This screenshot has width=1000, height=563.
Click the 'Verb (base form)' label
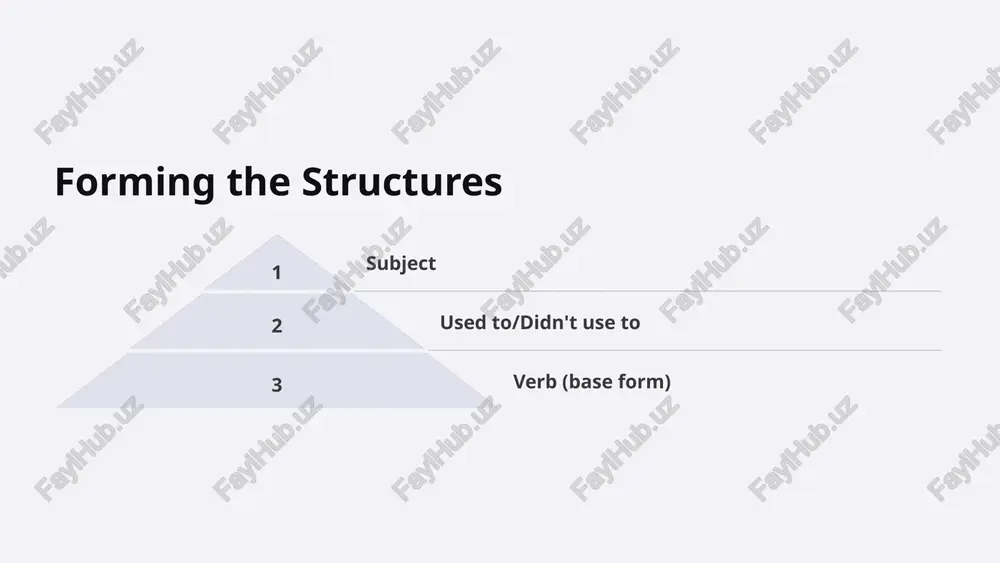pos(592,381)
